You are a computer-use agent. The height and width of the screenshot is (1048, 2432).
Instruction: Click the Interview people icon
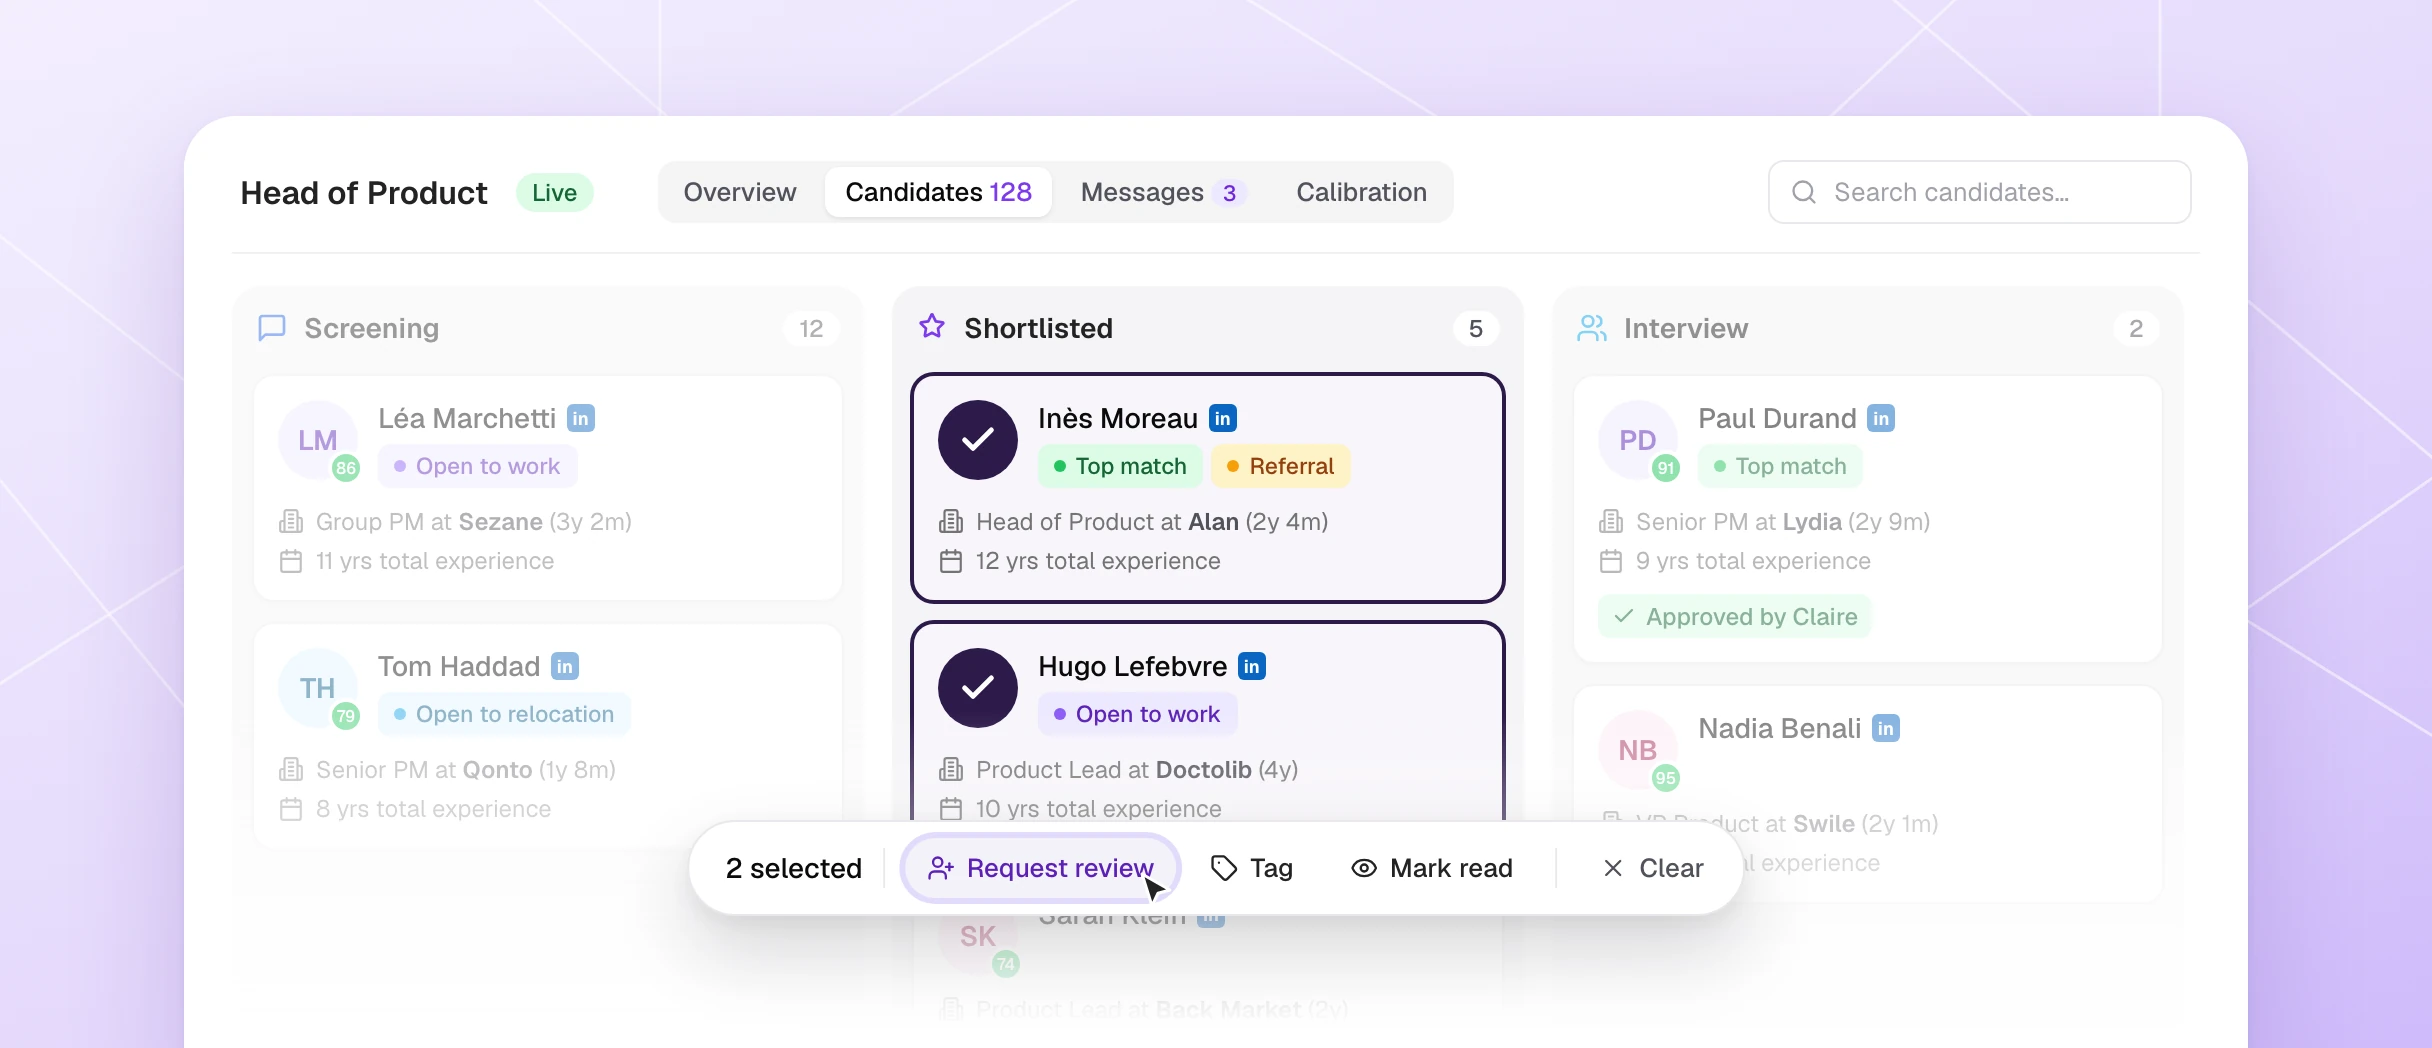coord(1592,328)
